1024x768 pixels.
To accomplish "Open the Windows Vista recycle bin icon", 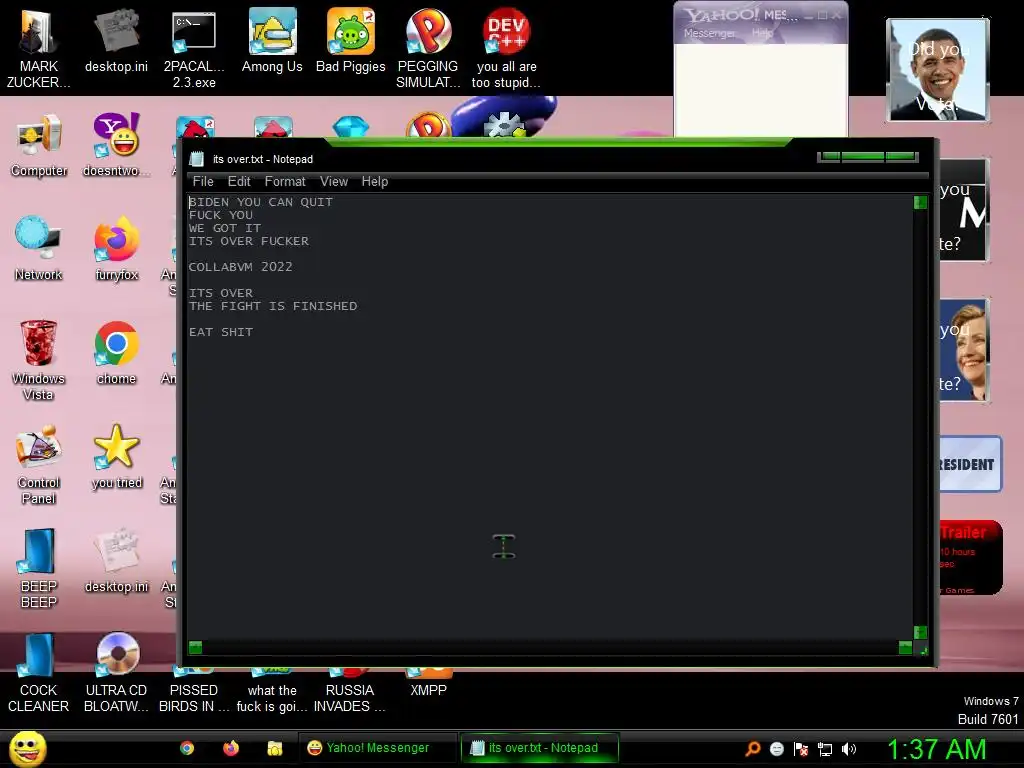I will tap(39, 360).
